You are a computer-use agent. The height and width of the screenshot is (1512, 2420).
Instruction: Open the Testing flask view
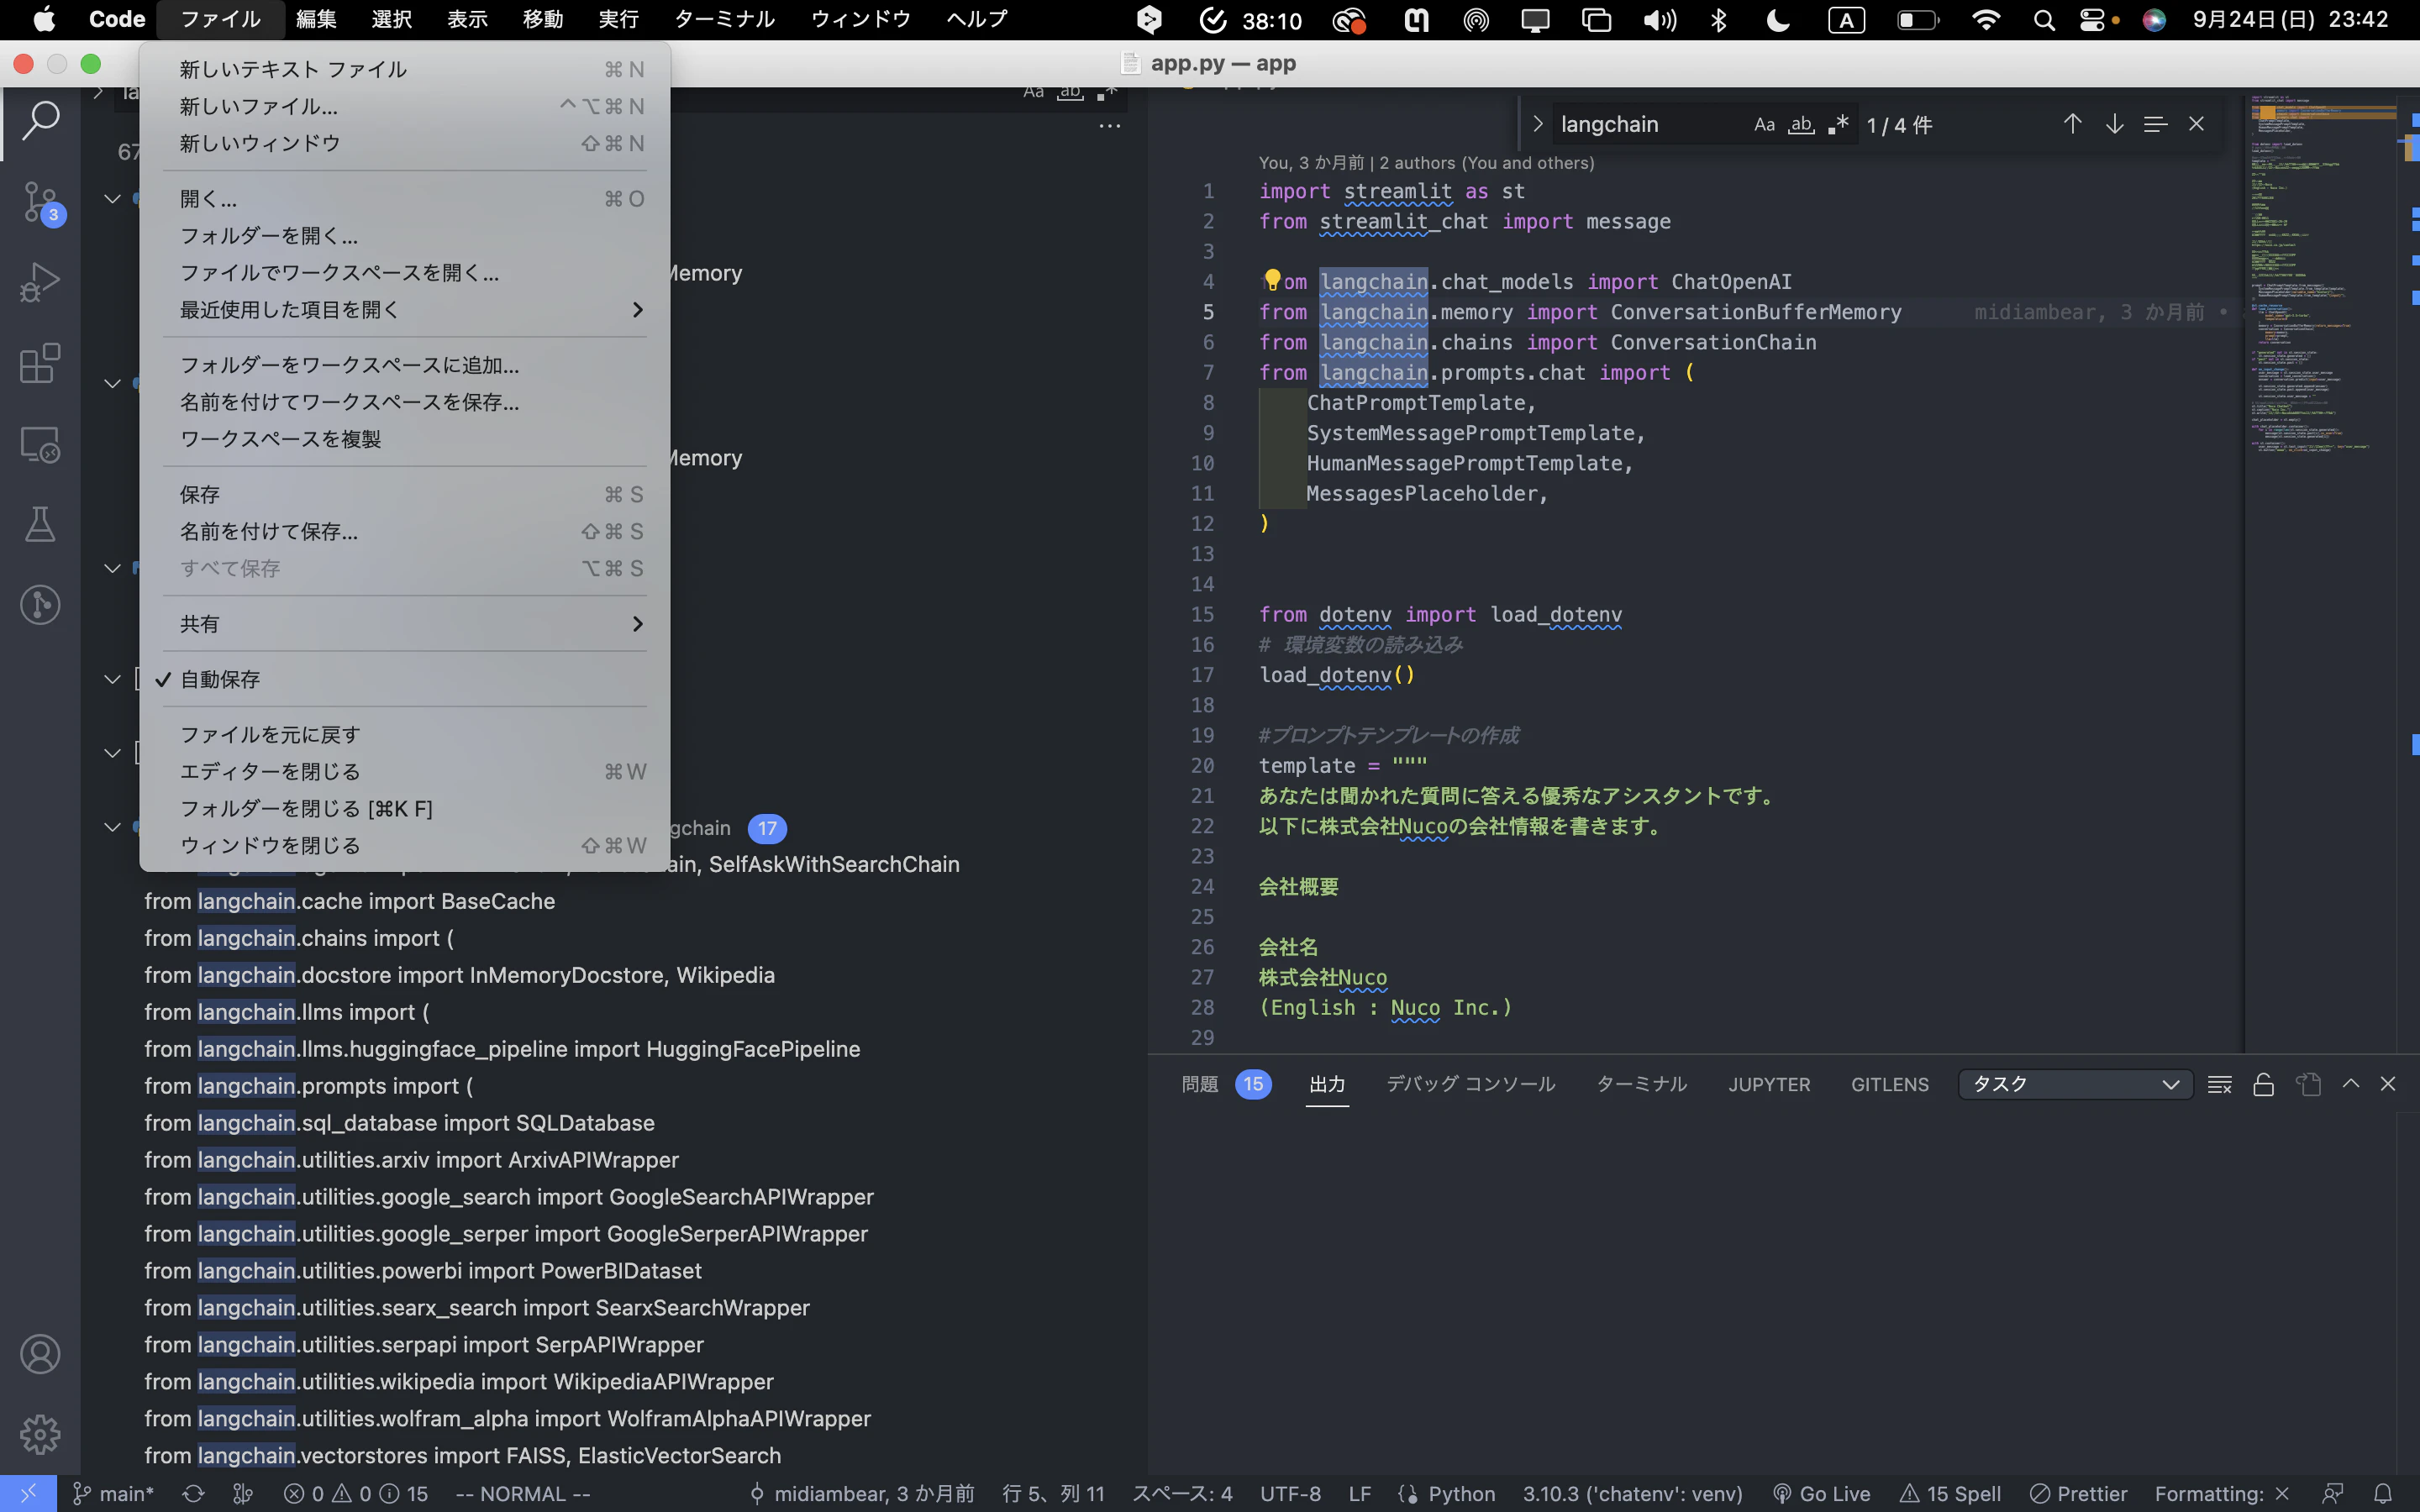tap(40, 524)
